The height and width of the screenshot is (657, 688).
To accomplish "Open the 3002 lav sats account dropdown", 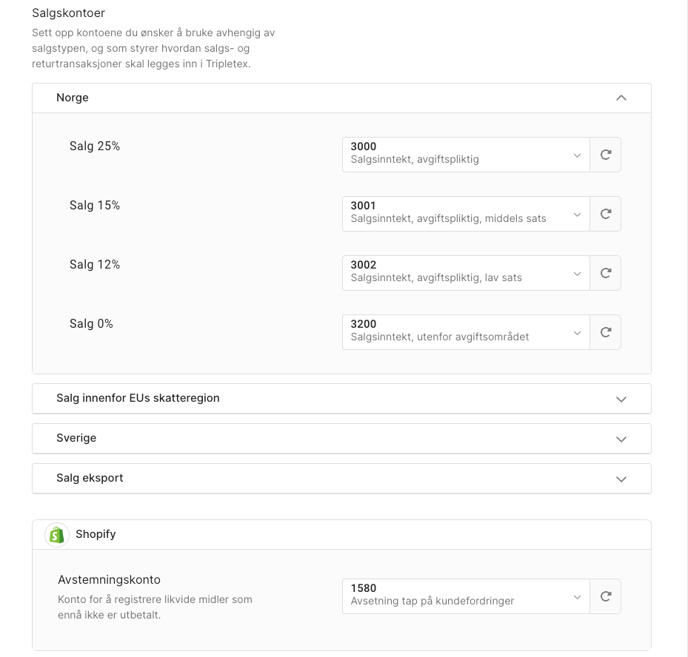I will click(x=466, y=273).
